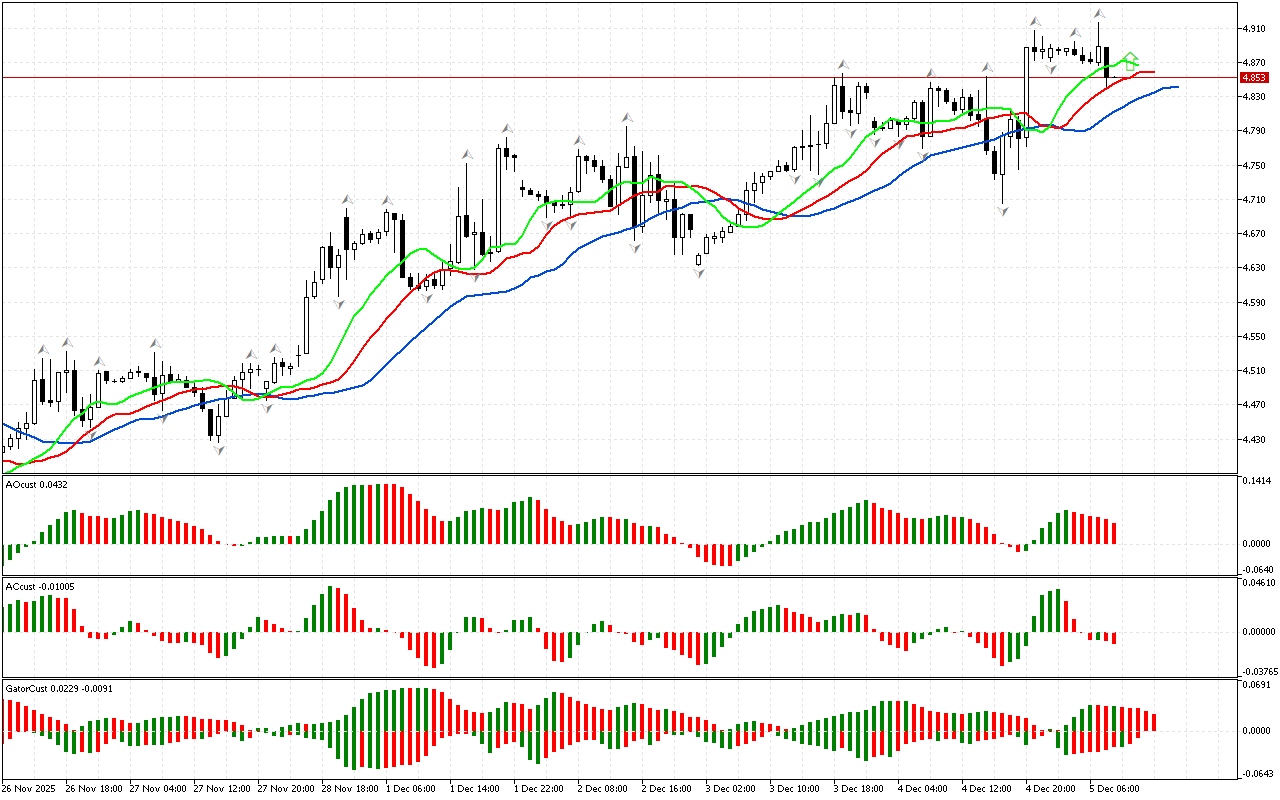Viewport: 1280px width, 800px height.
Task: Click the tall white candle on 4 Dec 20:00
Action: pos(1026,88)
